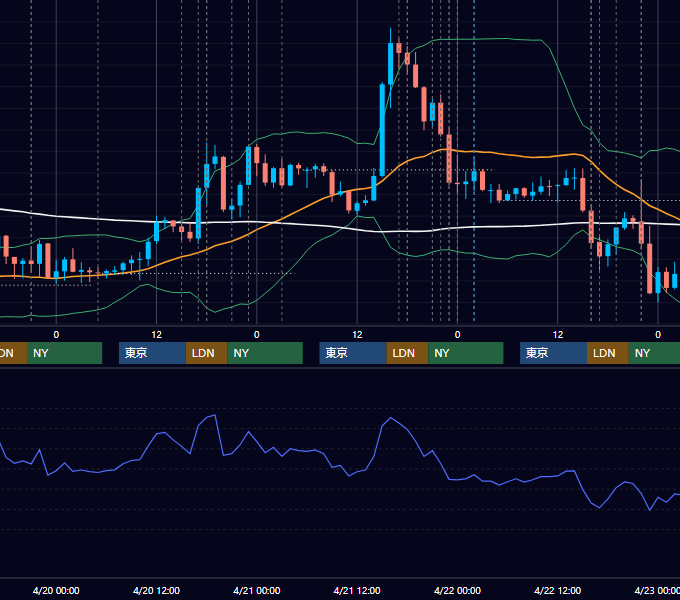Viewport: 680px width, 600px height.
Task: Click the tallest blue candlestick on 4/21 afternoon
Action: tap(382, 130)
